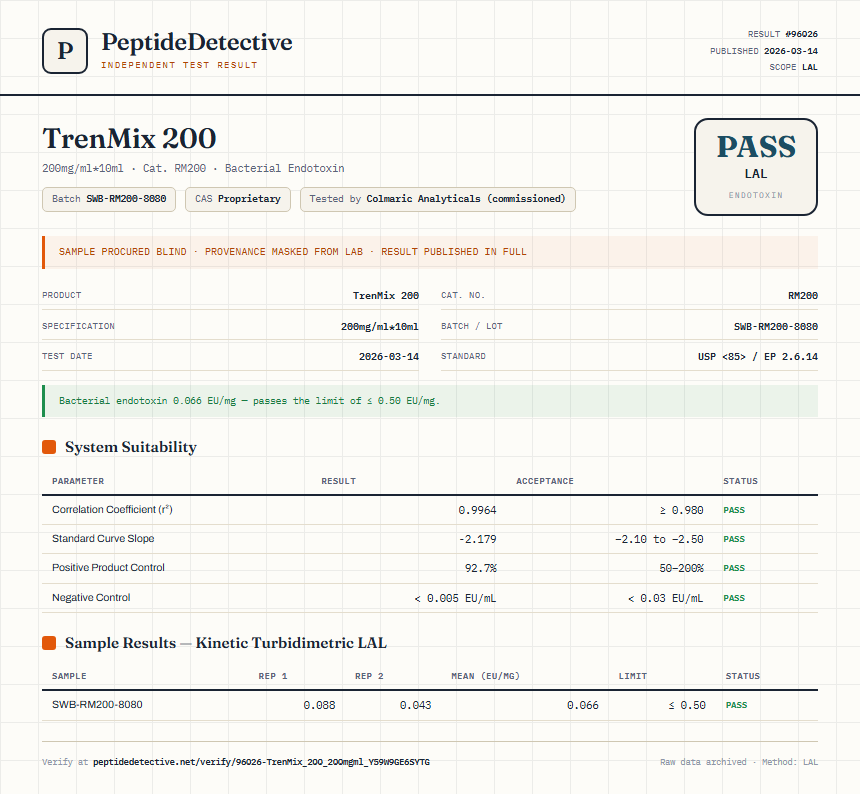Viewport: 860px width, 794px height.
Task: Click the ACCEPTANCE column header
Action: pyautogui.click(x=545, y=481)
